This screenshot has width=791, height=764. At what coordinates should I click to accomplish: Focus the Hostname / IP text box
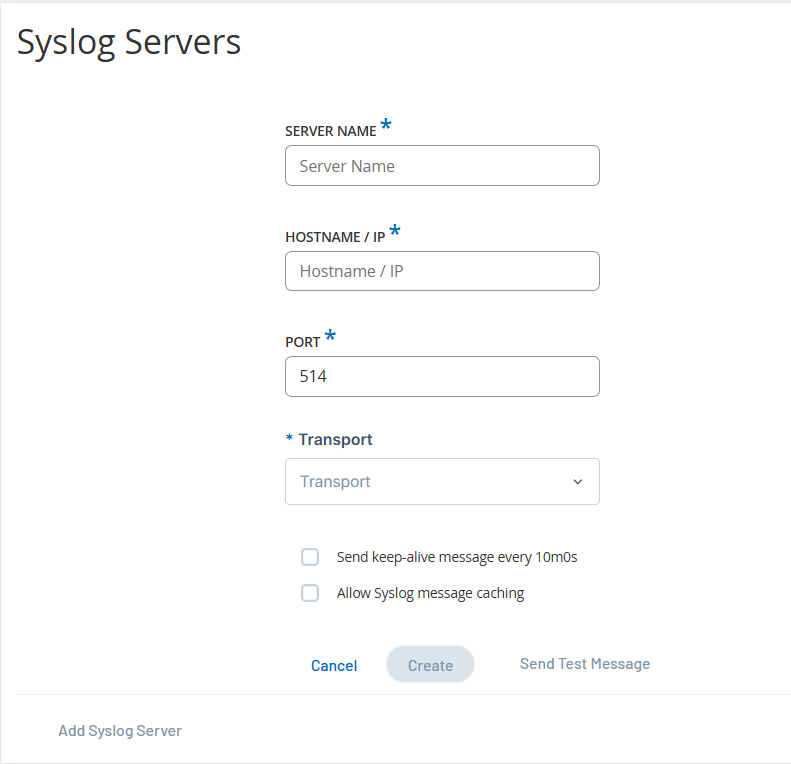coord(441,271)
